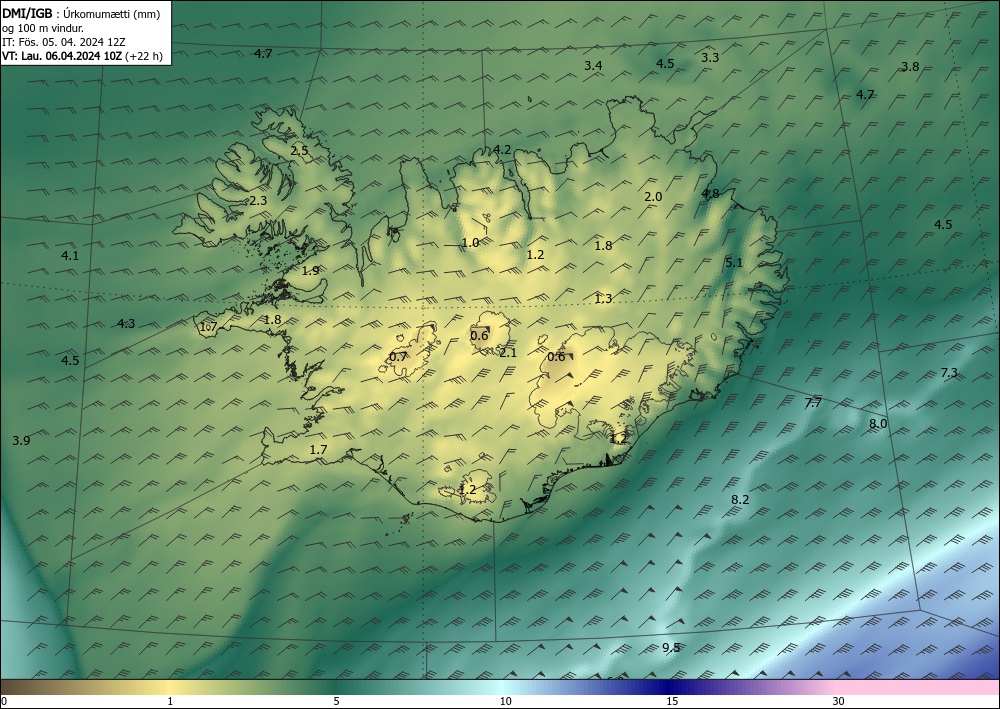Click the 2.5 value over the Westfjords
Image resolution: width=1000 pixels, height=709 pixels.
pos(299,151)
